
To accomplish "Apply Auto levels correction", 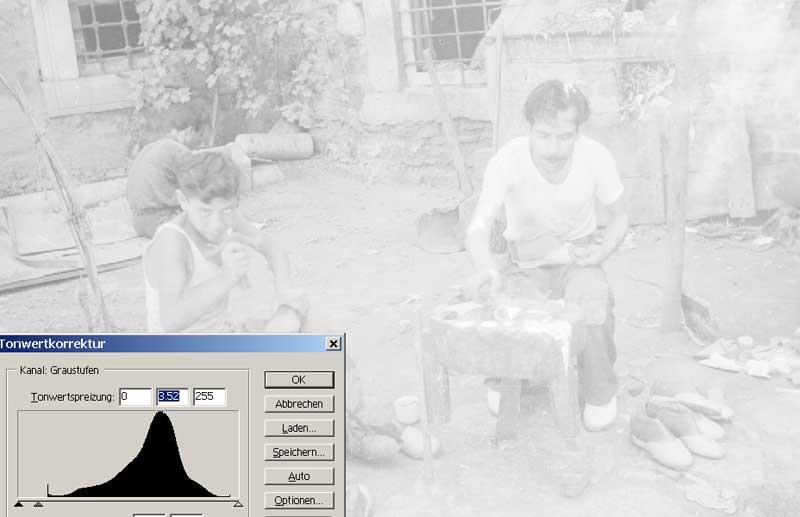I will click(298, 476).
